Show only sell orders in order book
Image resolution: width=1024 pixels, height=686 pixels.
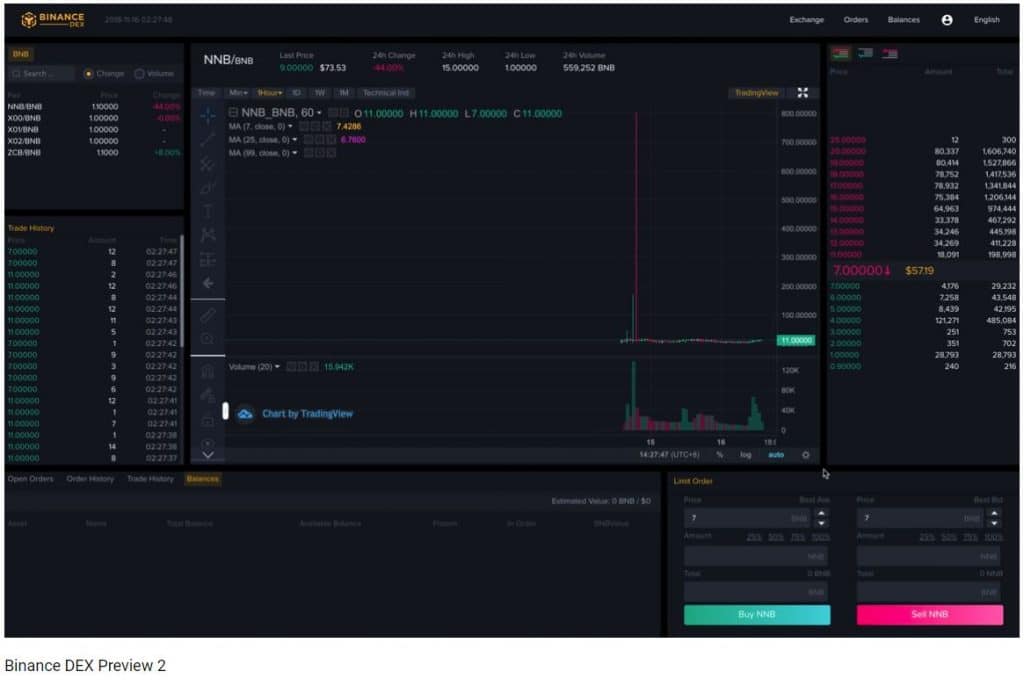pyautogui.click(x=889, y=53)
